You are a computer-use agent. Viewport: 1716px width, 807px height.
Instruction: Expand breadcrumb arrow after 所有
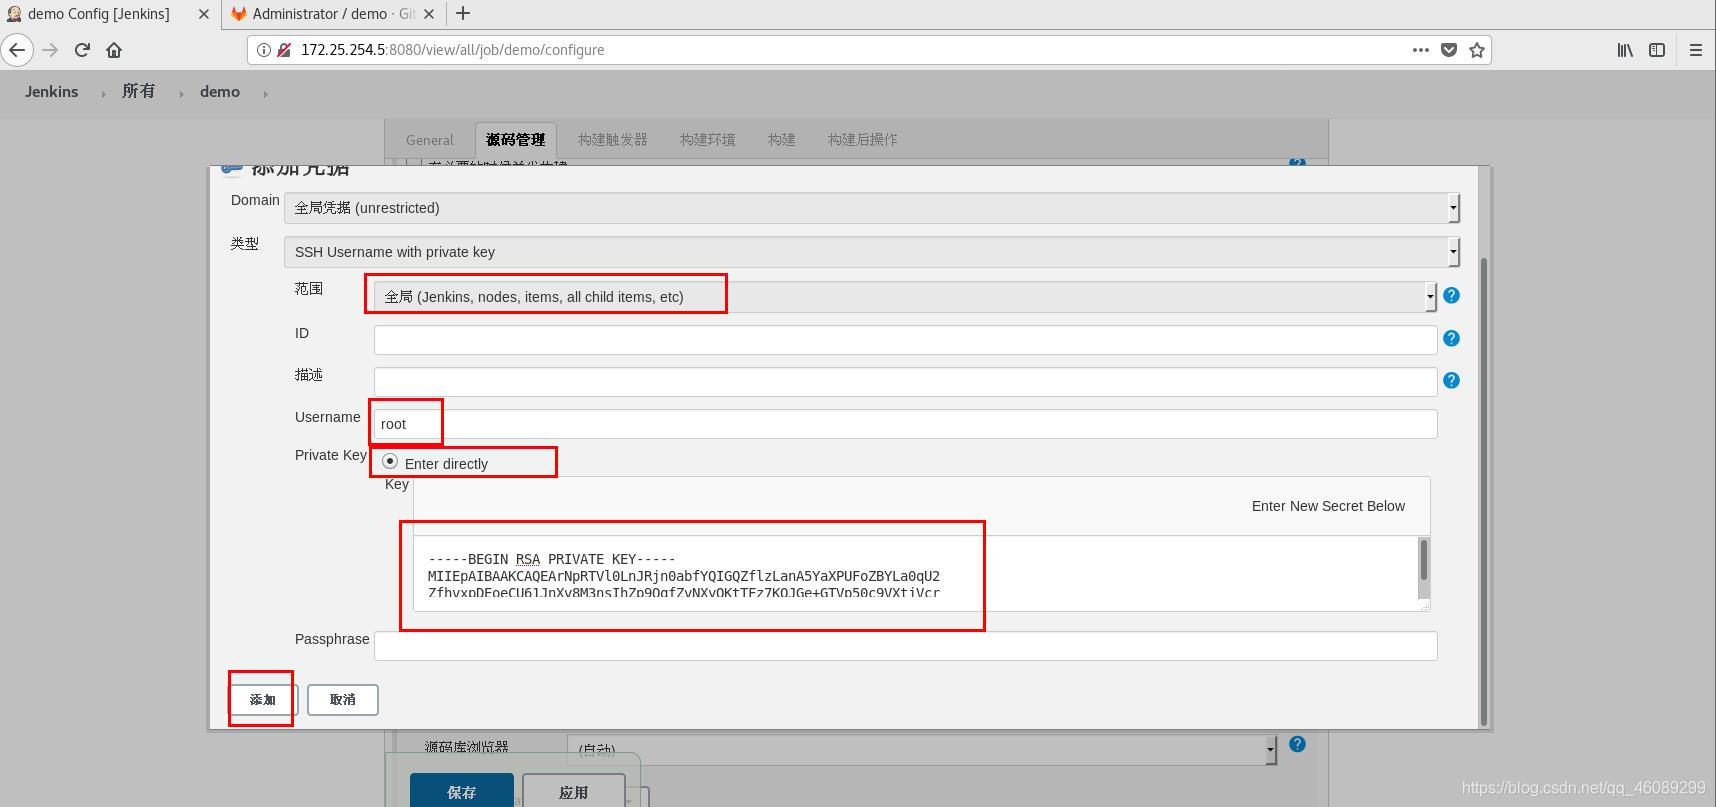181,93
